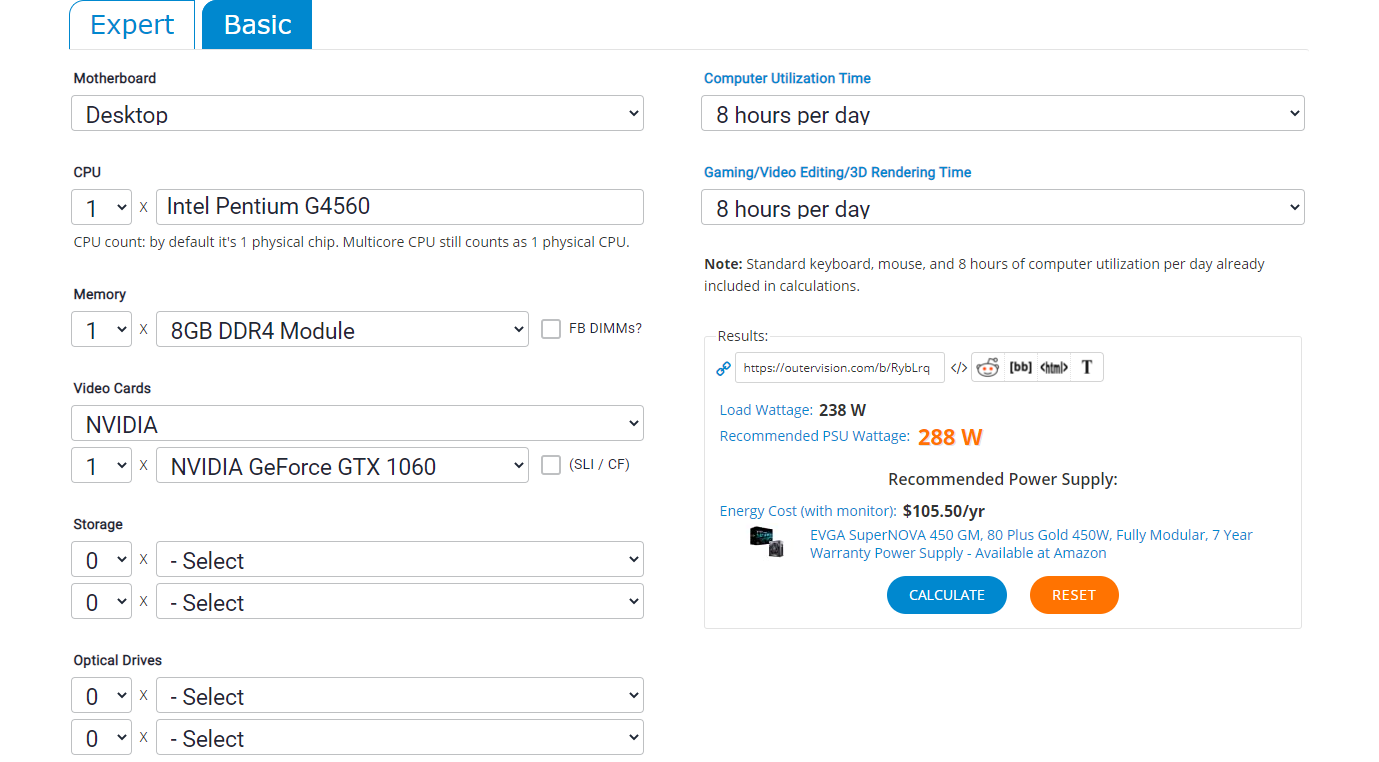Click the outervision.com share URL field
The width and height of the screenshot is (1379, 762).
pyautogui.click(x=840, y=367)
